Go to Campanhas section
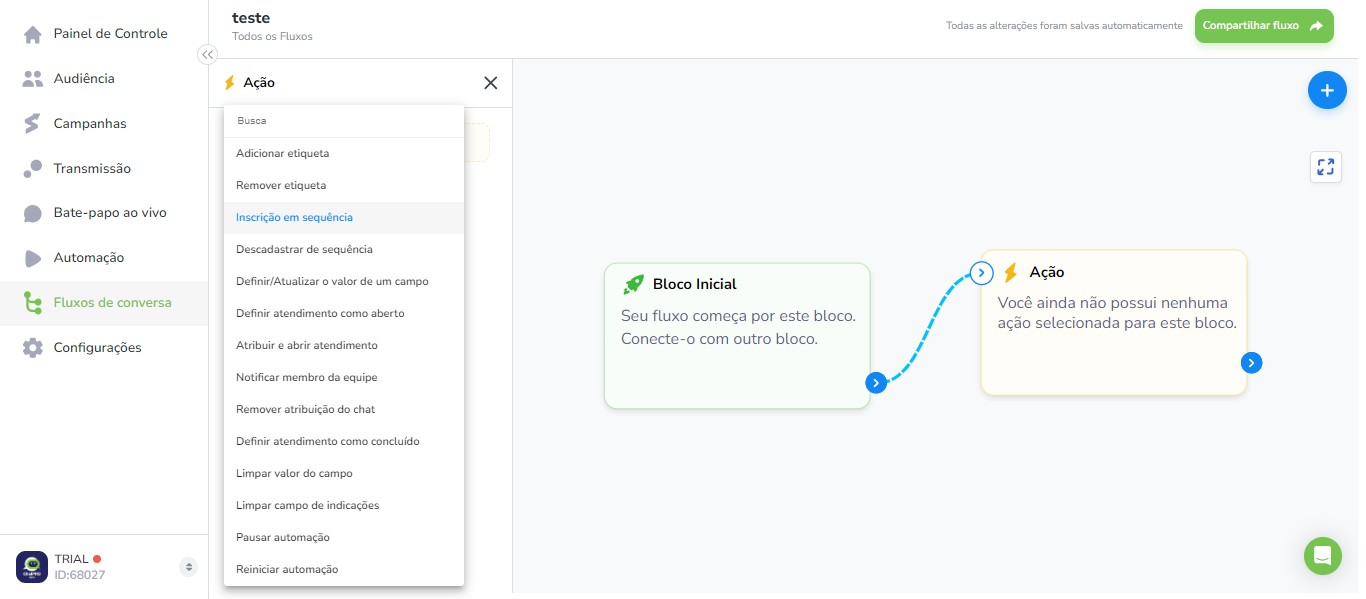This screenshot has width=1366, height=599. (x=104, y=124)
